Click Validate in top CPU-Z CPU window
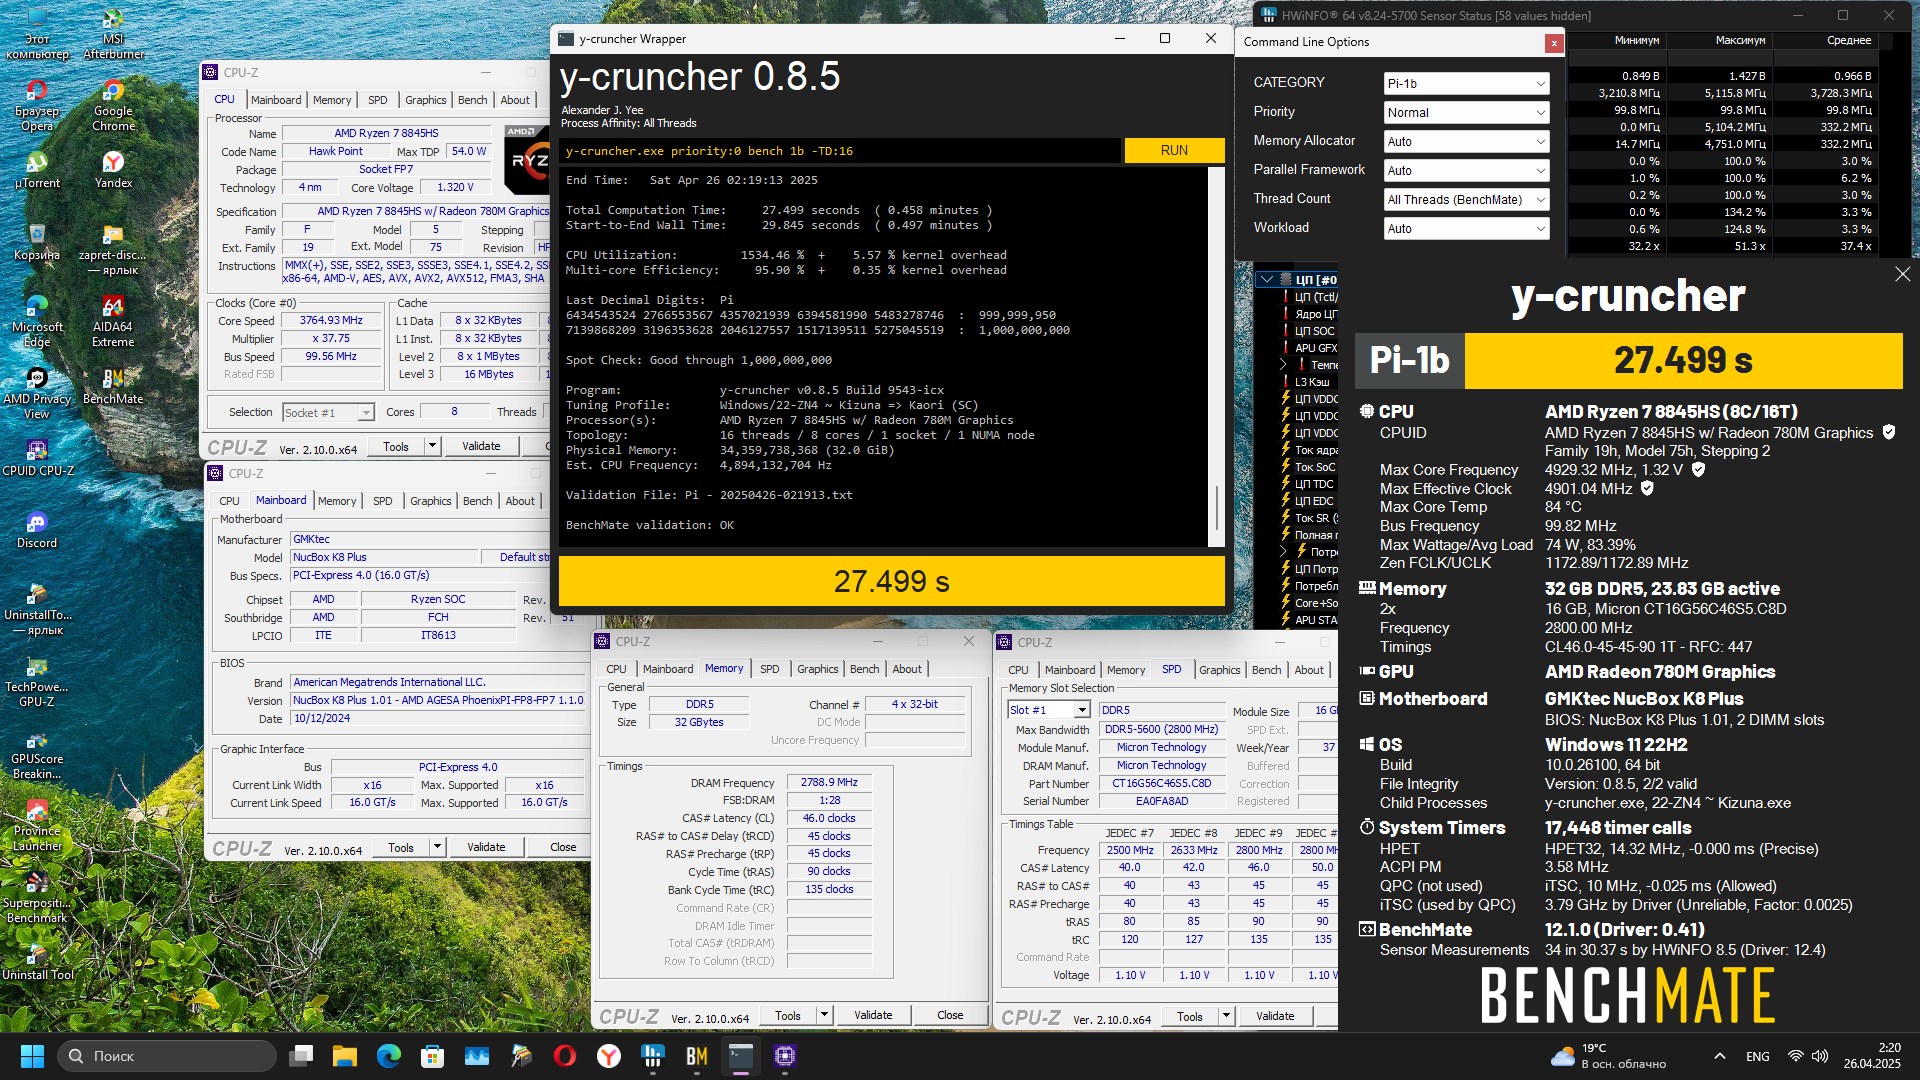Screen dimensions: 1920x1080 coord(481,446)
